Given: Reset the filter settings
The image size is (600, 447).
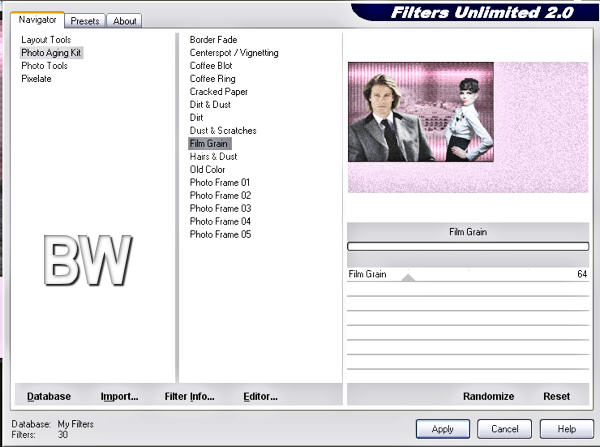Looking at the screenshot, I should [x=556, y=397].
